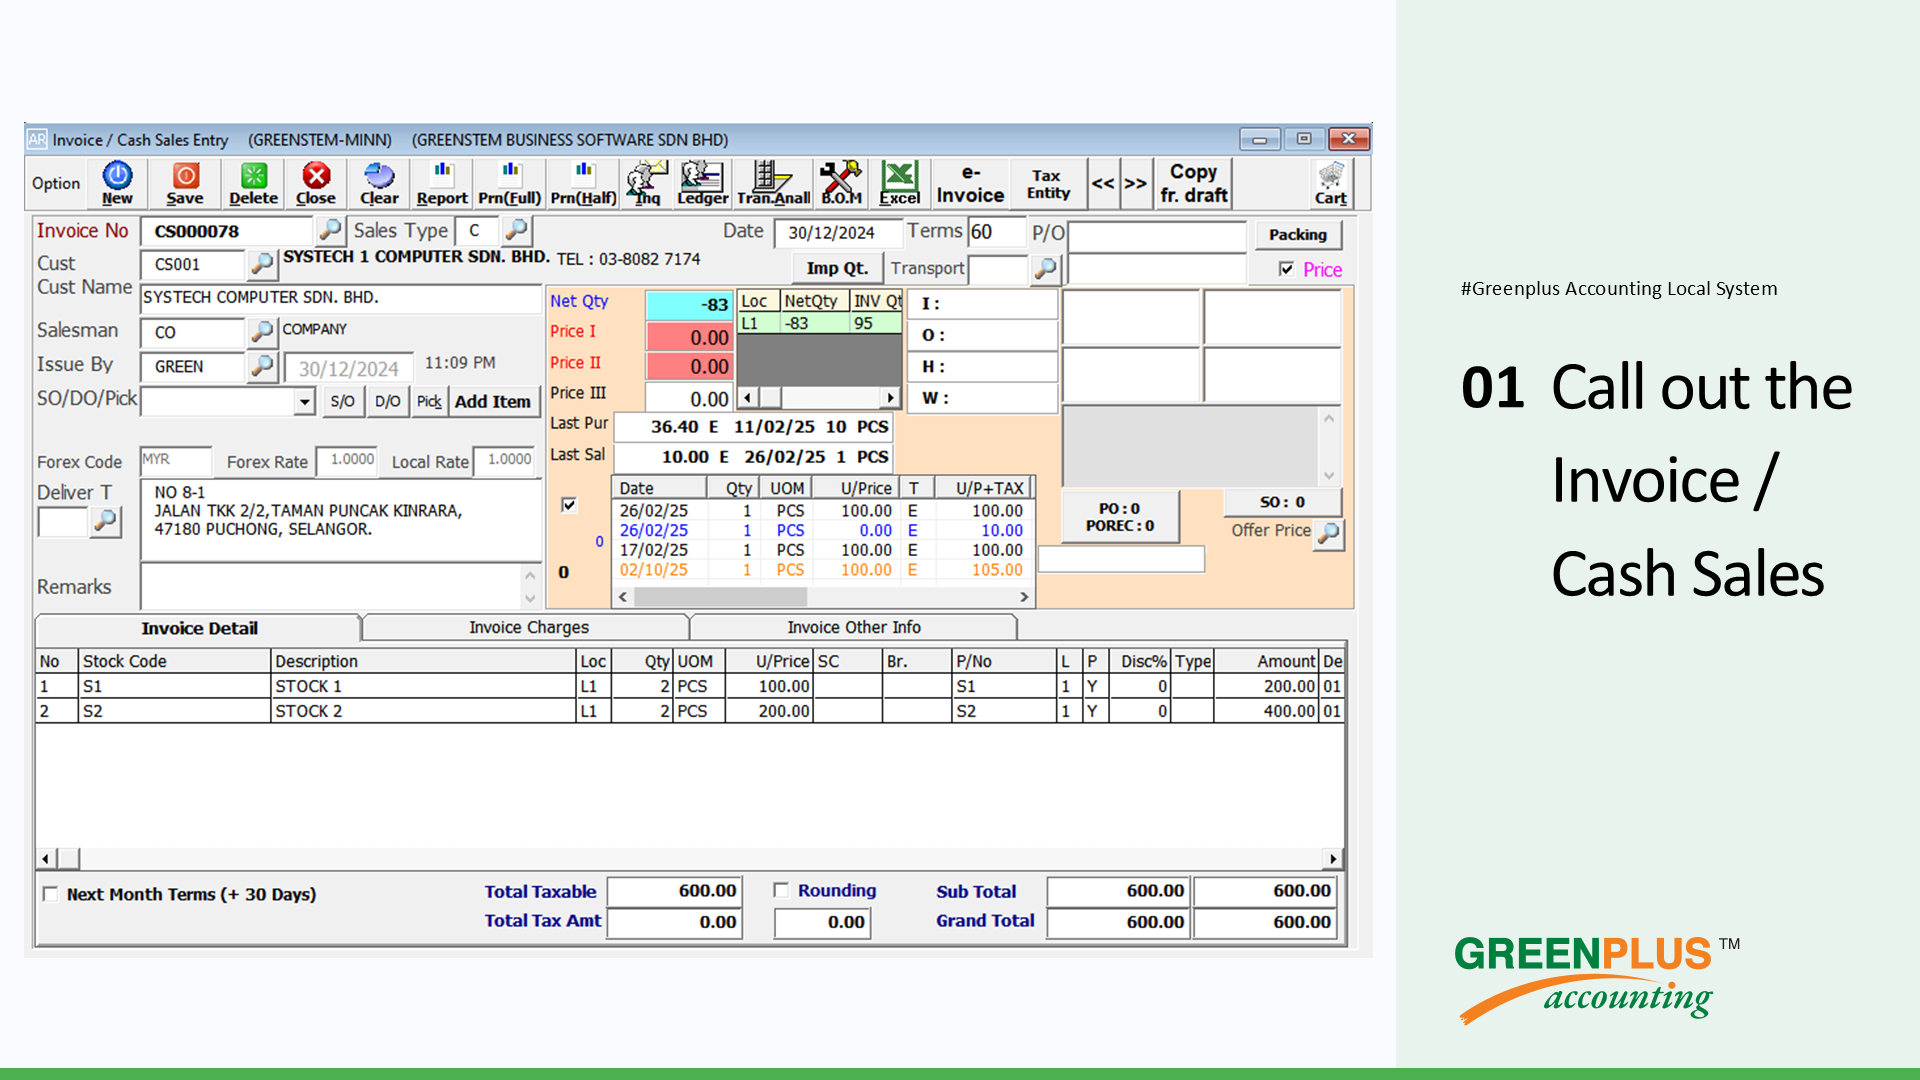Click down arrow of Remarks scrollbar
1920x1080 pixels.
pos(530,598)
